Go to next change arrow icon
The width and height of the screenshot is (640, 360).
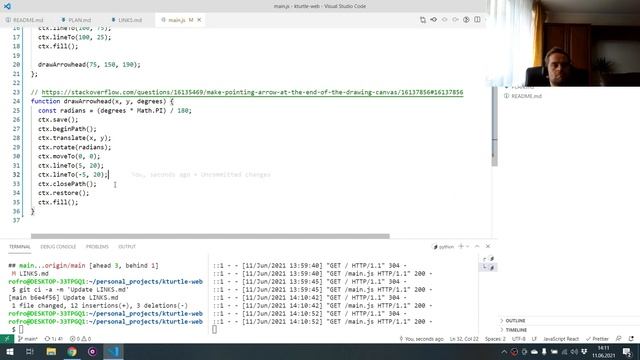pos(455,20)
